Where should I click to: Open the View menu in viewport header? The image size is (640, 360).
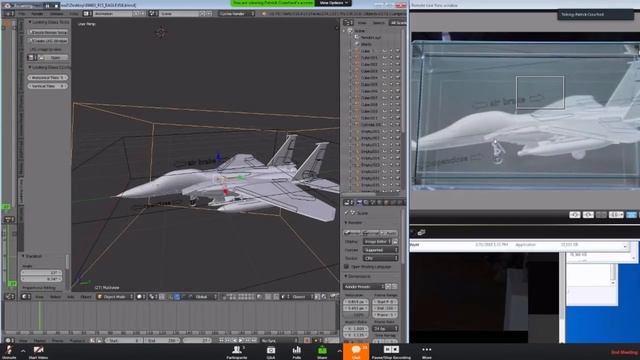coord(39,297)
